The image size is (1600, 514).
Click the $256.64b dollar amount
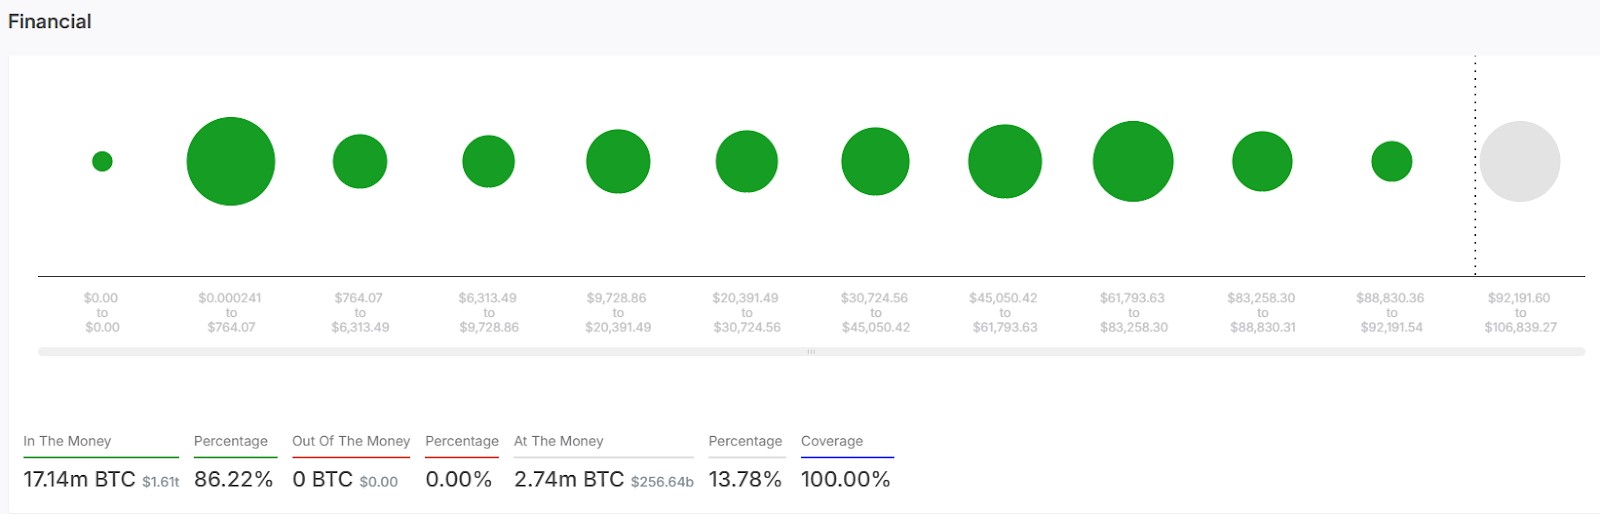tap(662, 482)
